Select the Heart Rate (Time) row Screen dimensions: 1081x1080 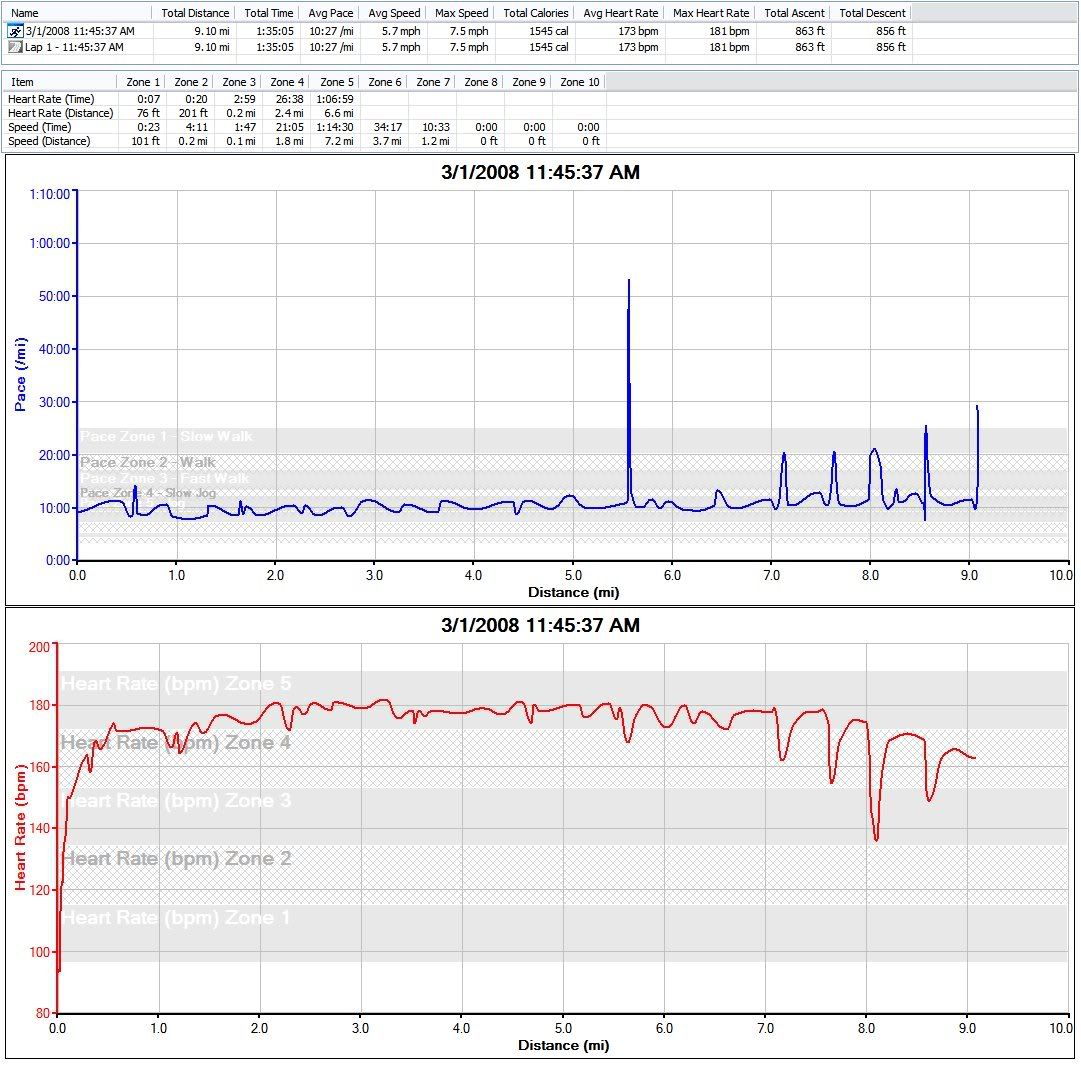point(51,99)
